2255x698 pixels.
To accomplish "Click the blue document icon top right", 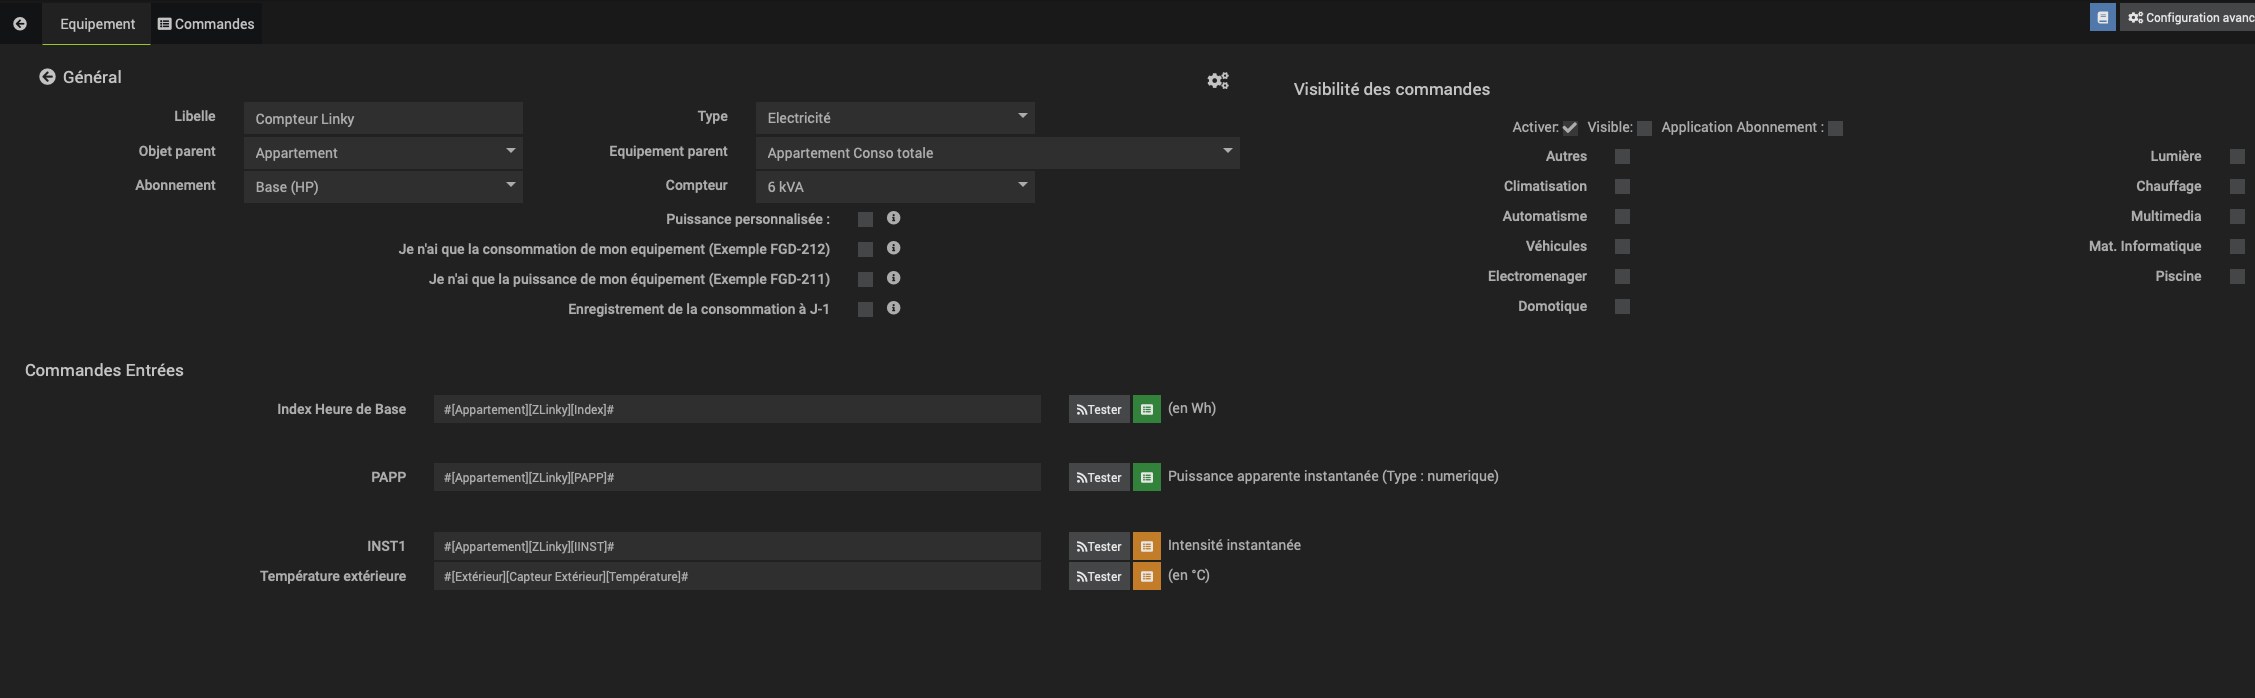I will (2102, 18).
